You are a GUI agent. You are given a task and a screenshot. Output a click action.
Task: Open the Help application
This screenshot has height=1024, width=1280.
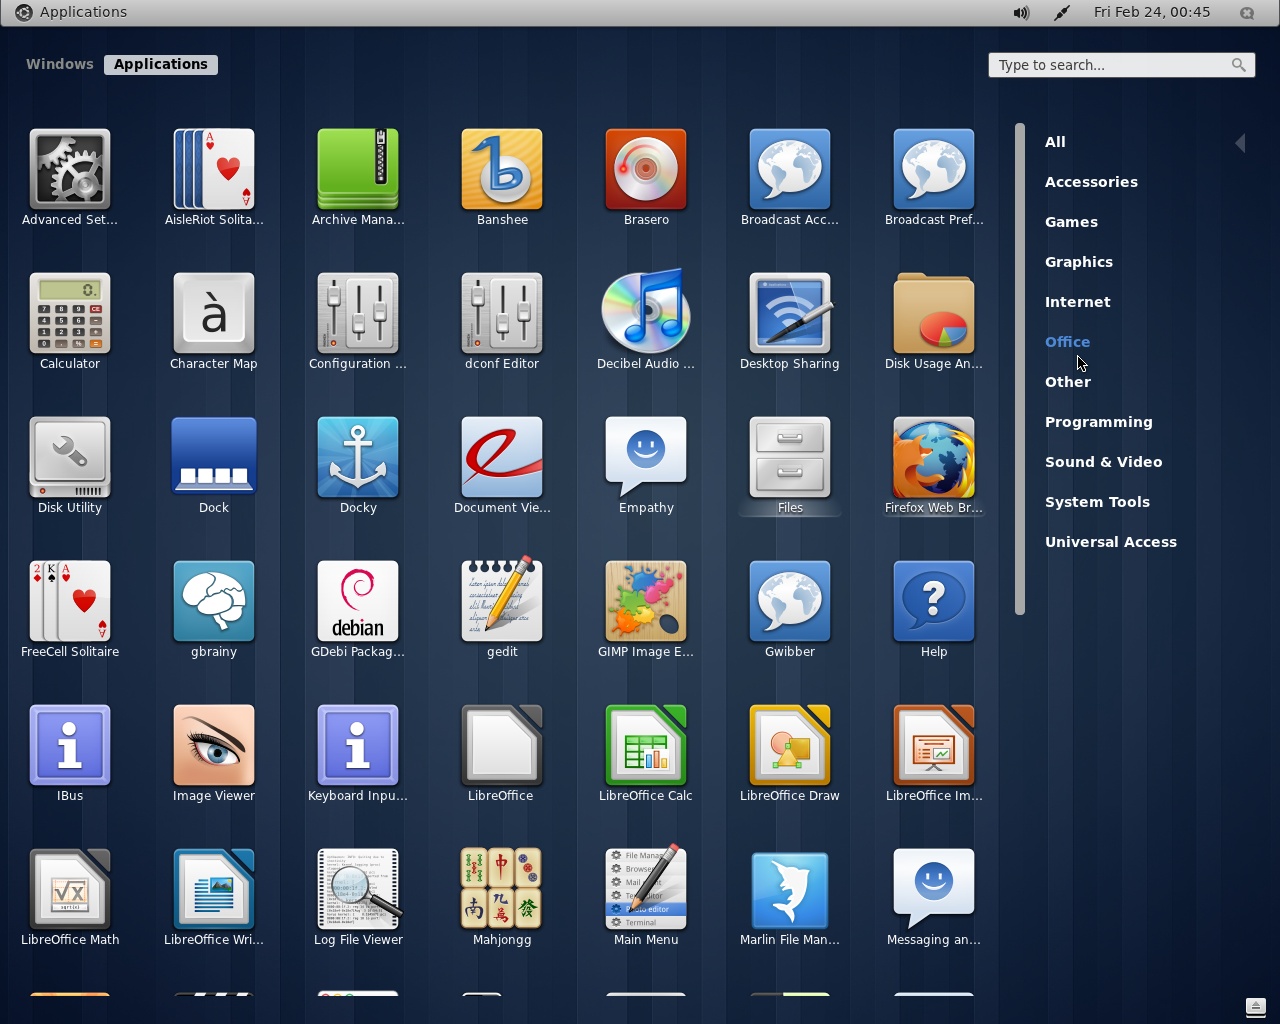[x=934, y=610]
